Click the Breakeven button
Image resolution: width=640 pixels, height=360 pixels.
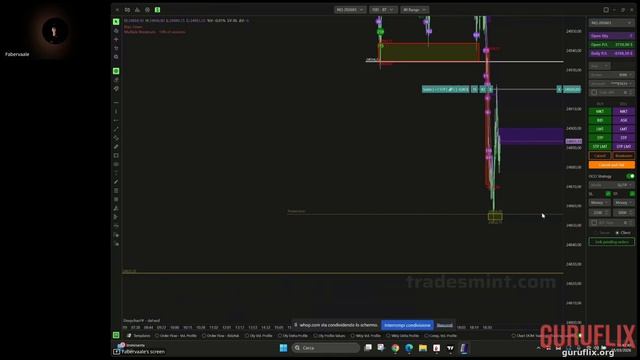pos(623,156)
